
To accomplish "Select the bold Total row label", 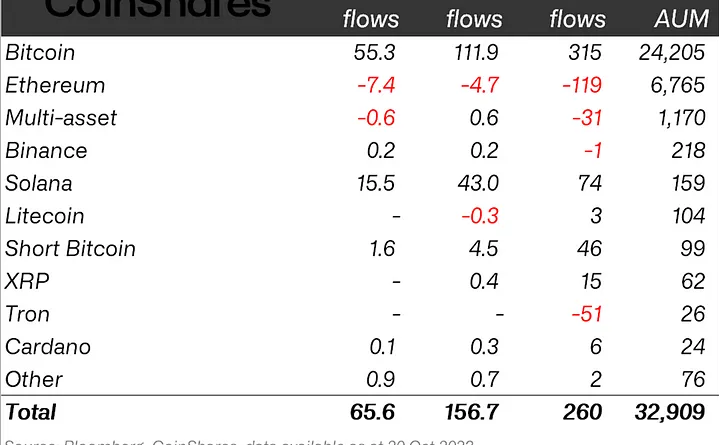I will pyautogui.click(x=31, y=411).
